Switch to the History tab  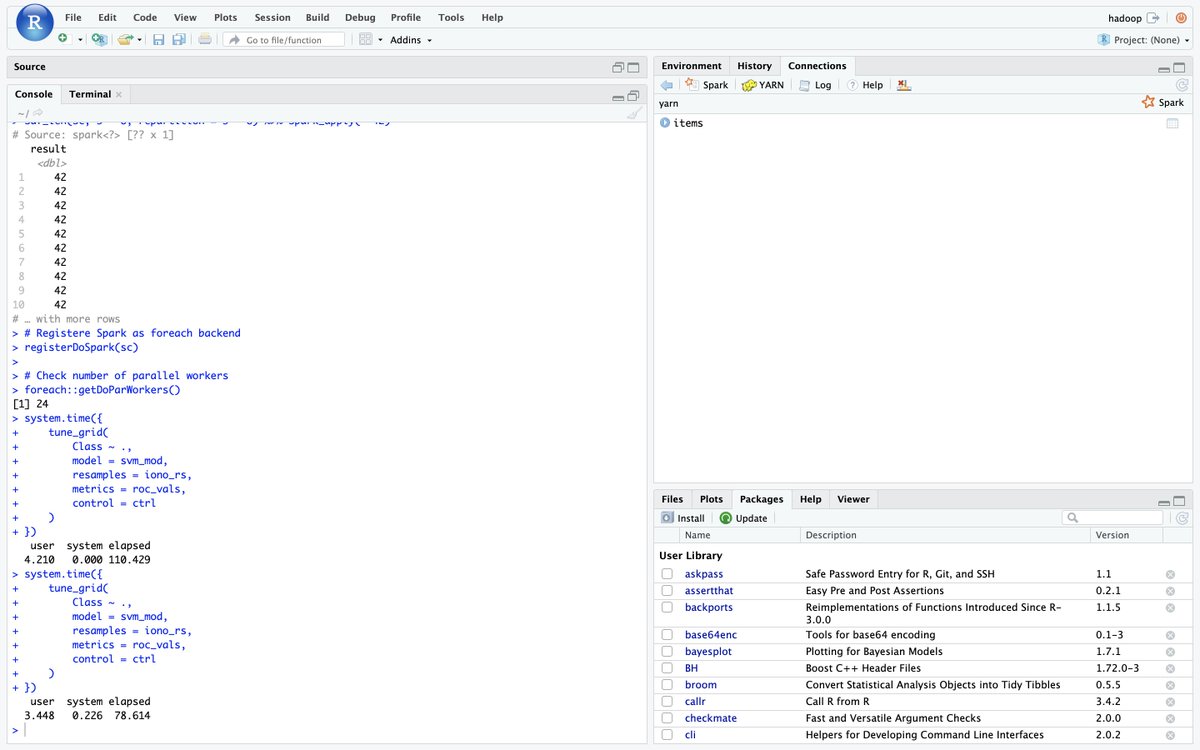tap(754, 66)
